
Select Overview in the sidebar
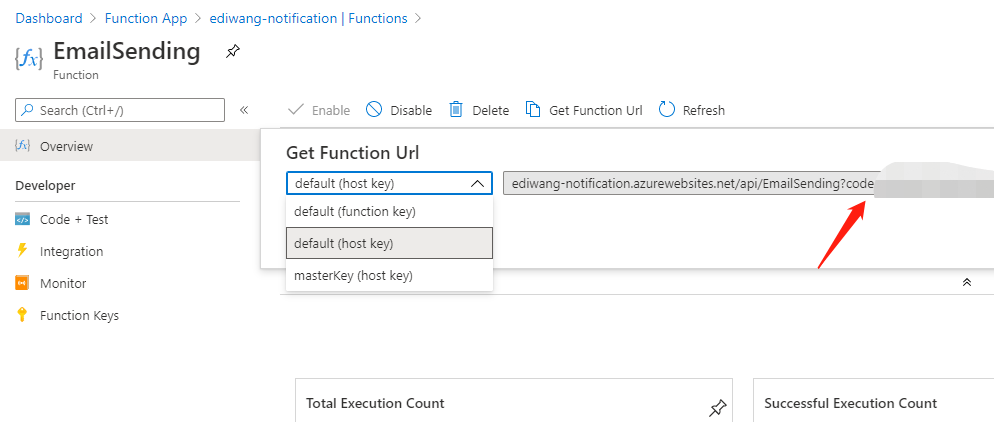(x=66, y=146)
